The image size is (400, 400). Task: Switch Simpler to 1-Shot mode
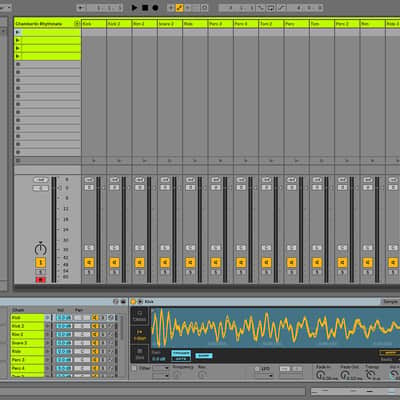tap(140, 335)
